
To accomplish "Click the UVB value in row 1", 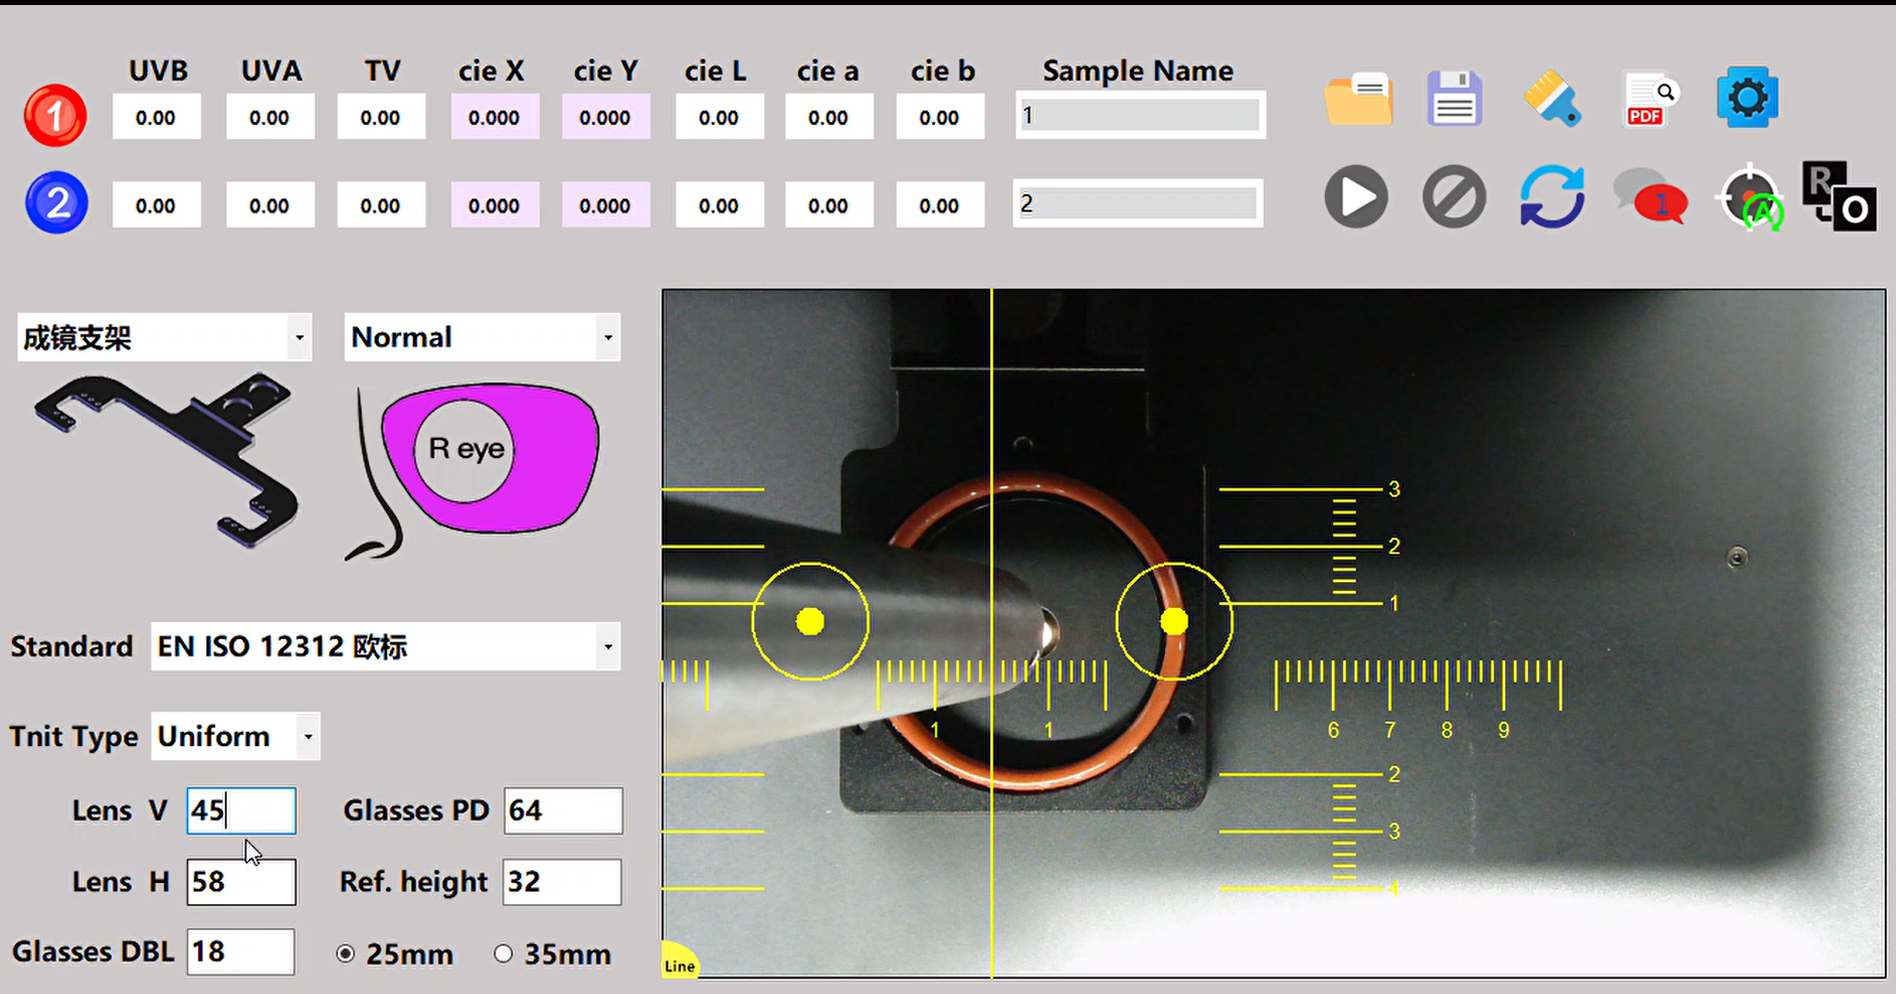I will [x=156, y=117].
